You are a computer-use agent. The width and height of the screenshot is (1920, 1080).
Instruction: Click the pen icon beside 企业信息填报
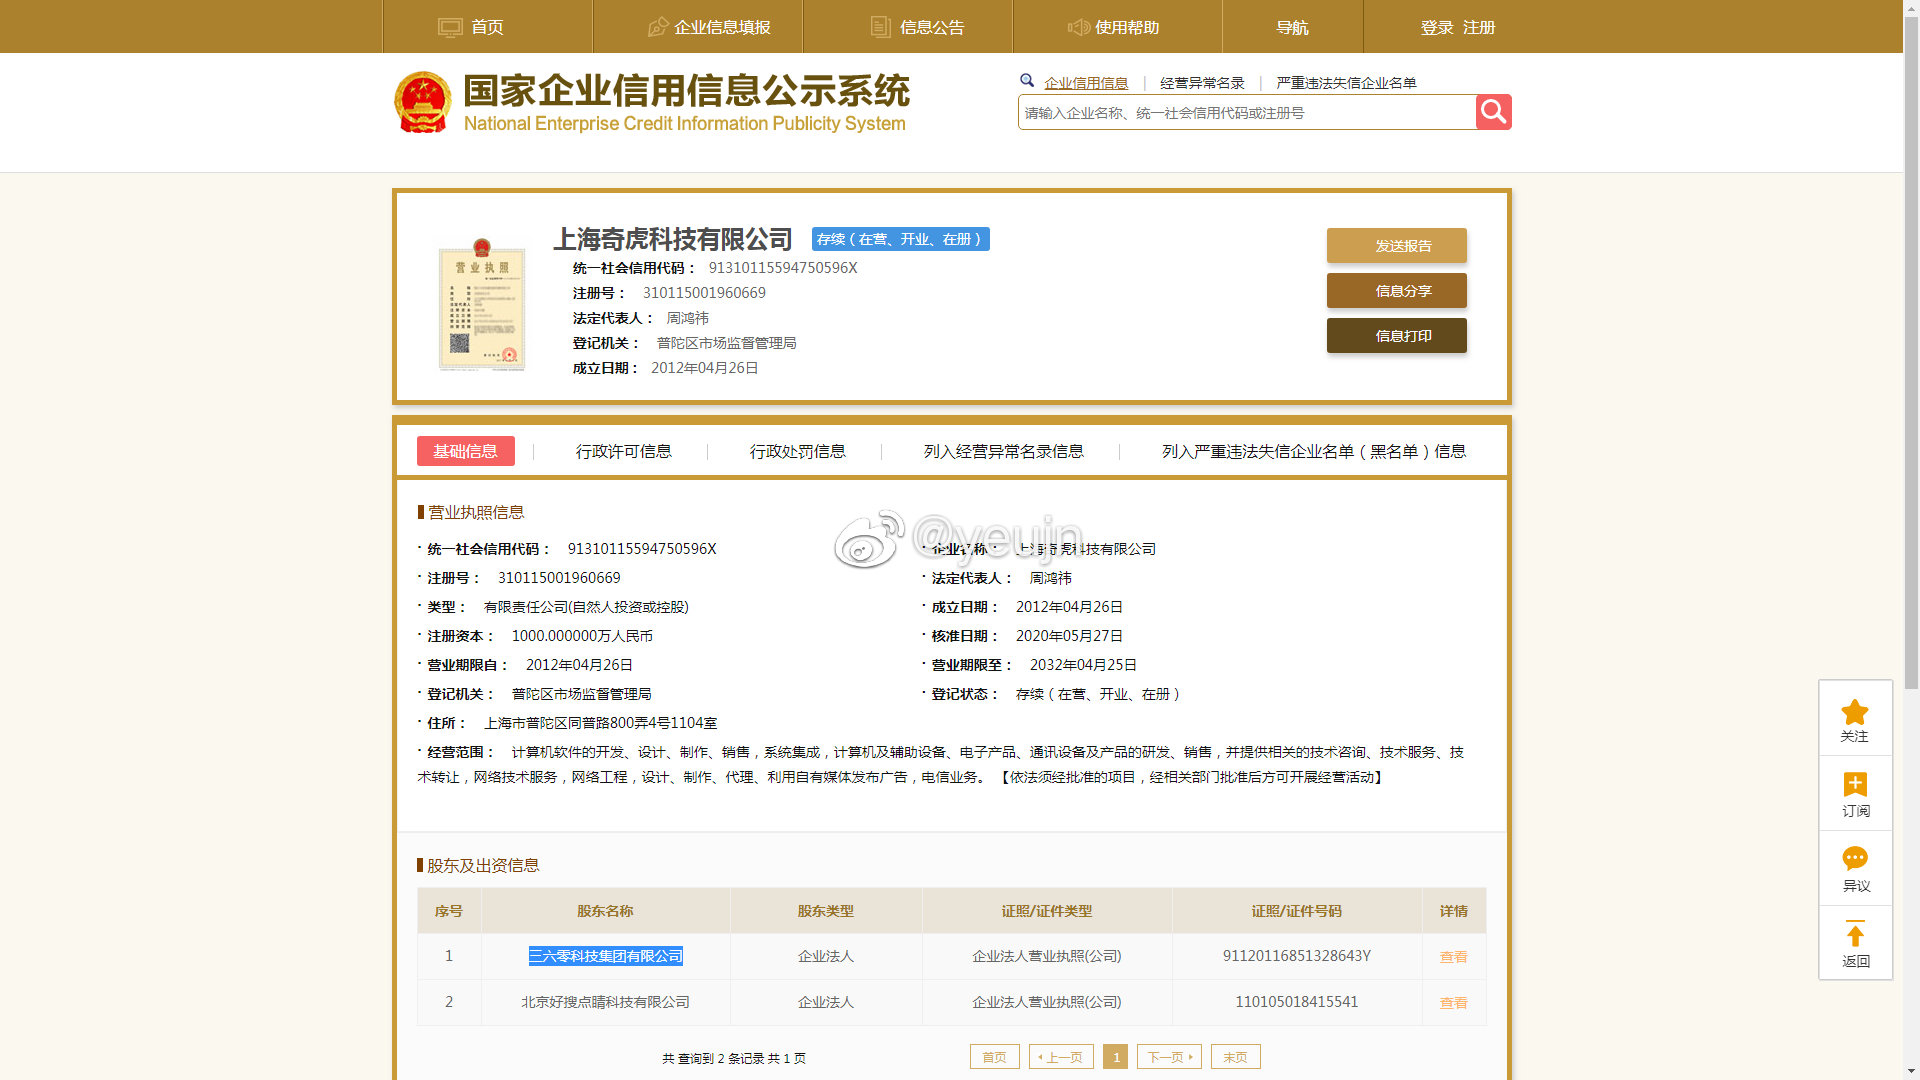(658, 27)
